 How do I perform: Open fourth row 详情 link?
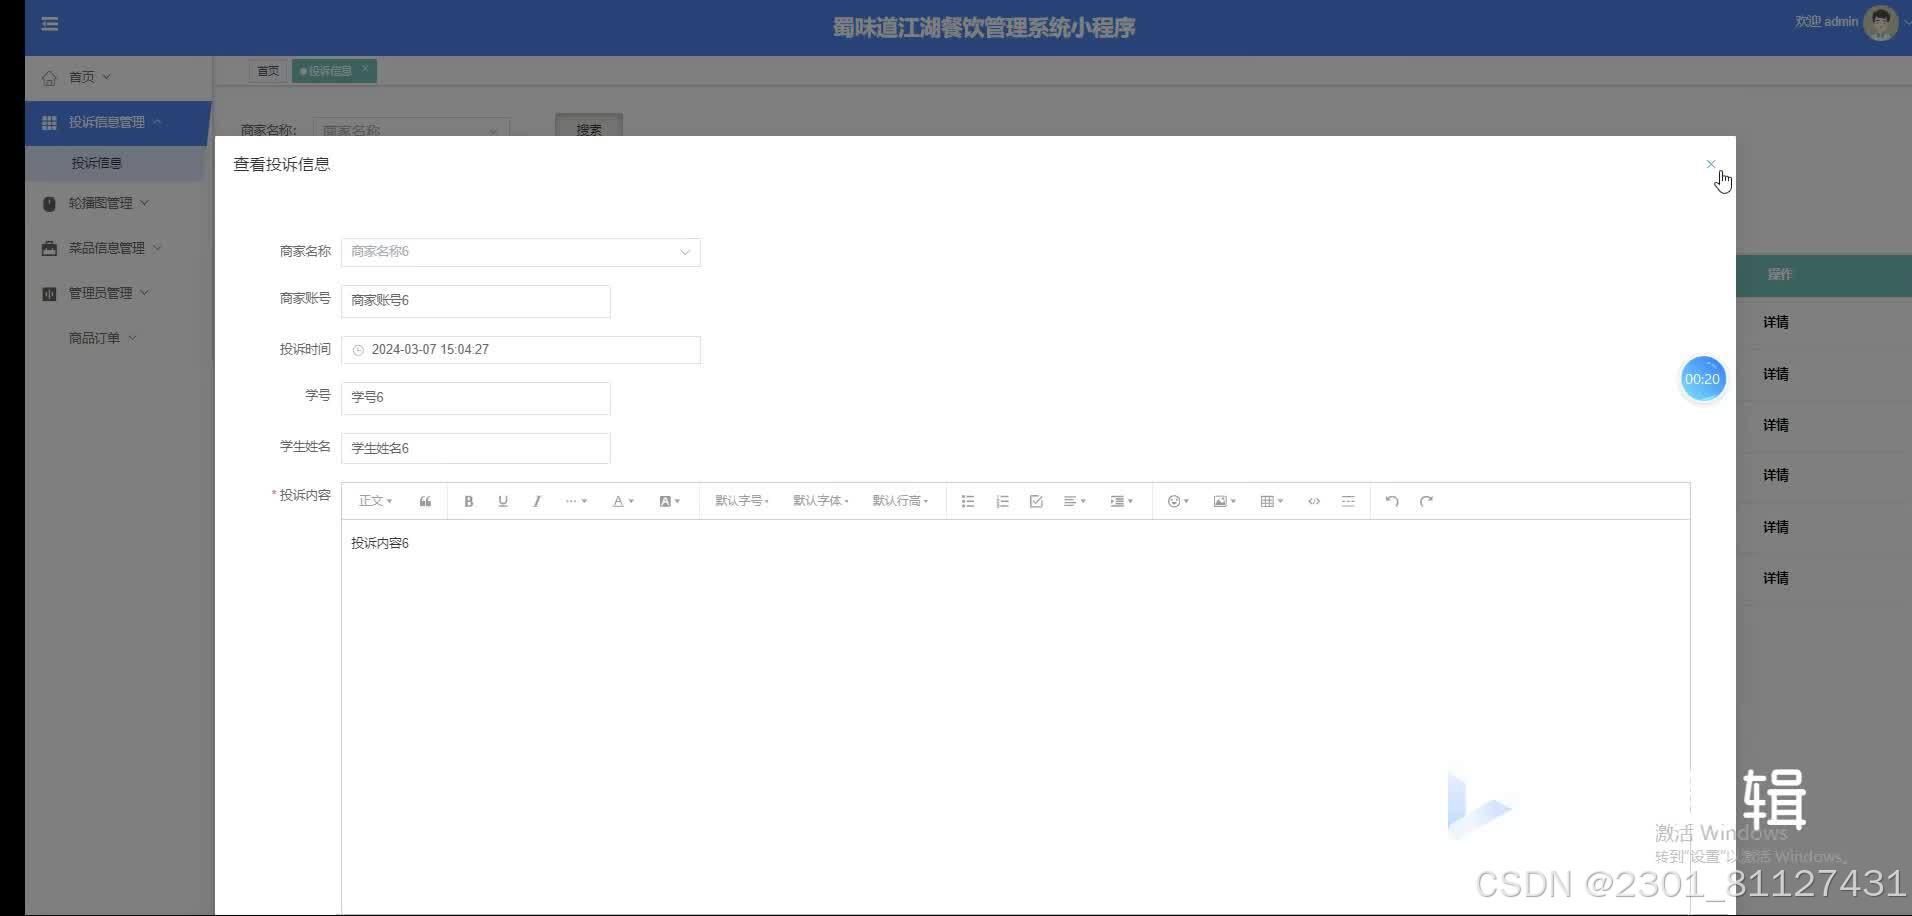click(x=1775, y=475)
